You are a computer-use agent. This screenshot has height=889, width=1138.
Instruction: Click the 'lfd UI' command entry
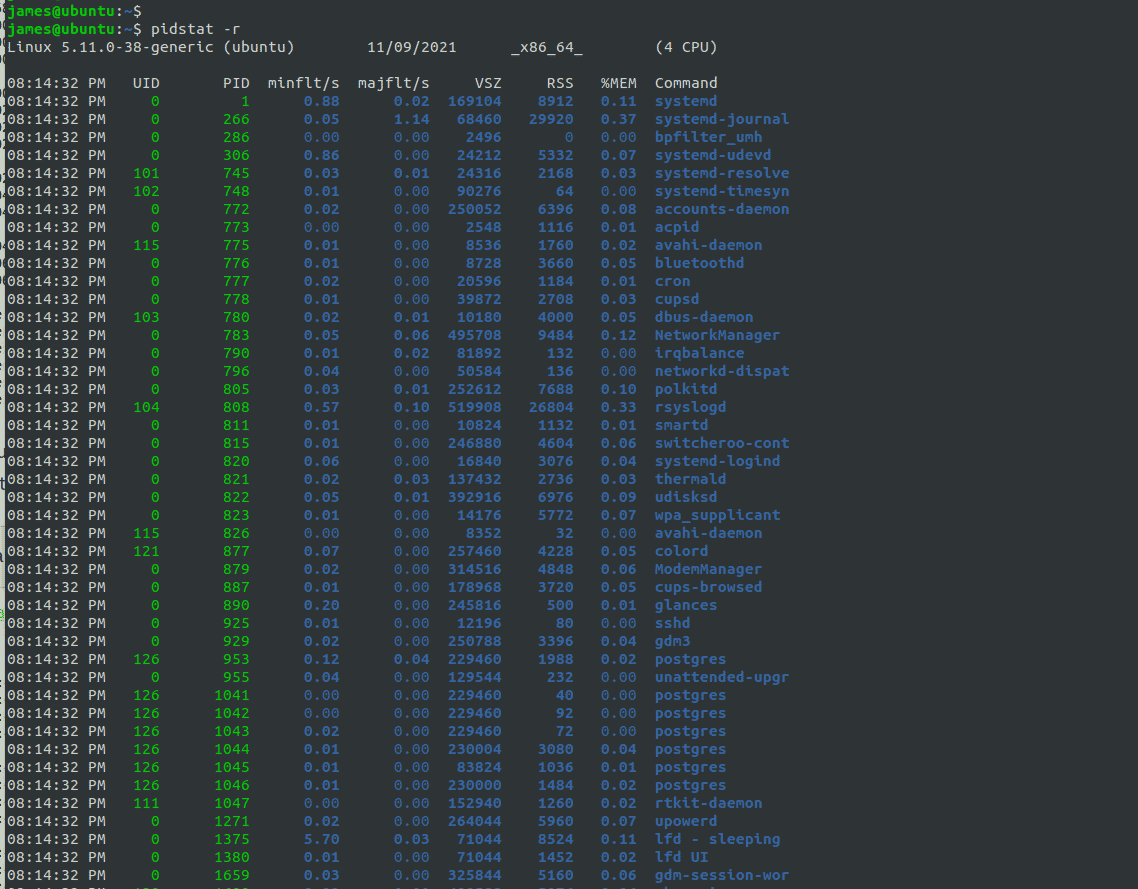[x=681, y=857]
